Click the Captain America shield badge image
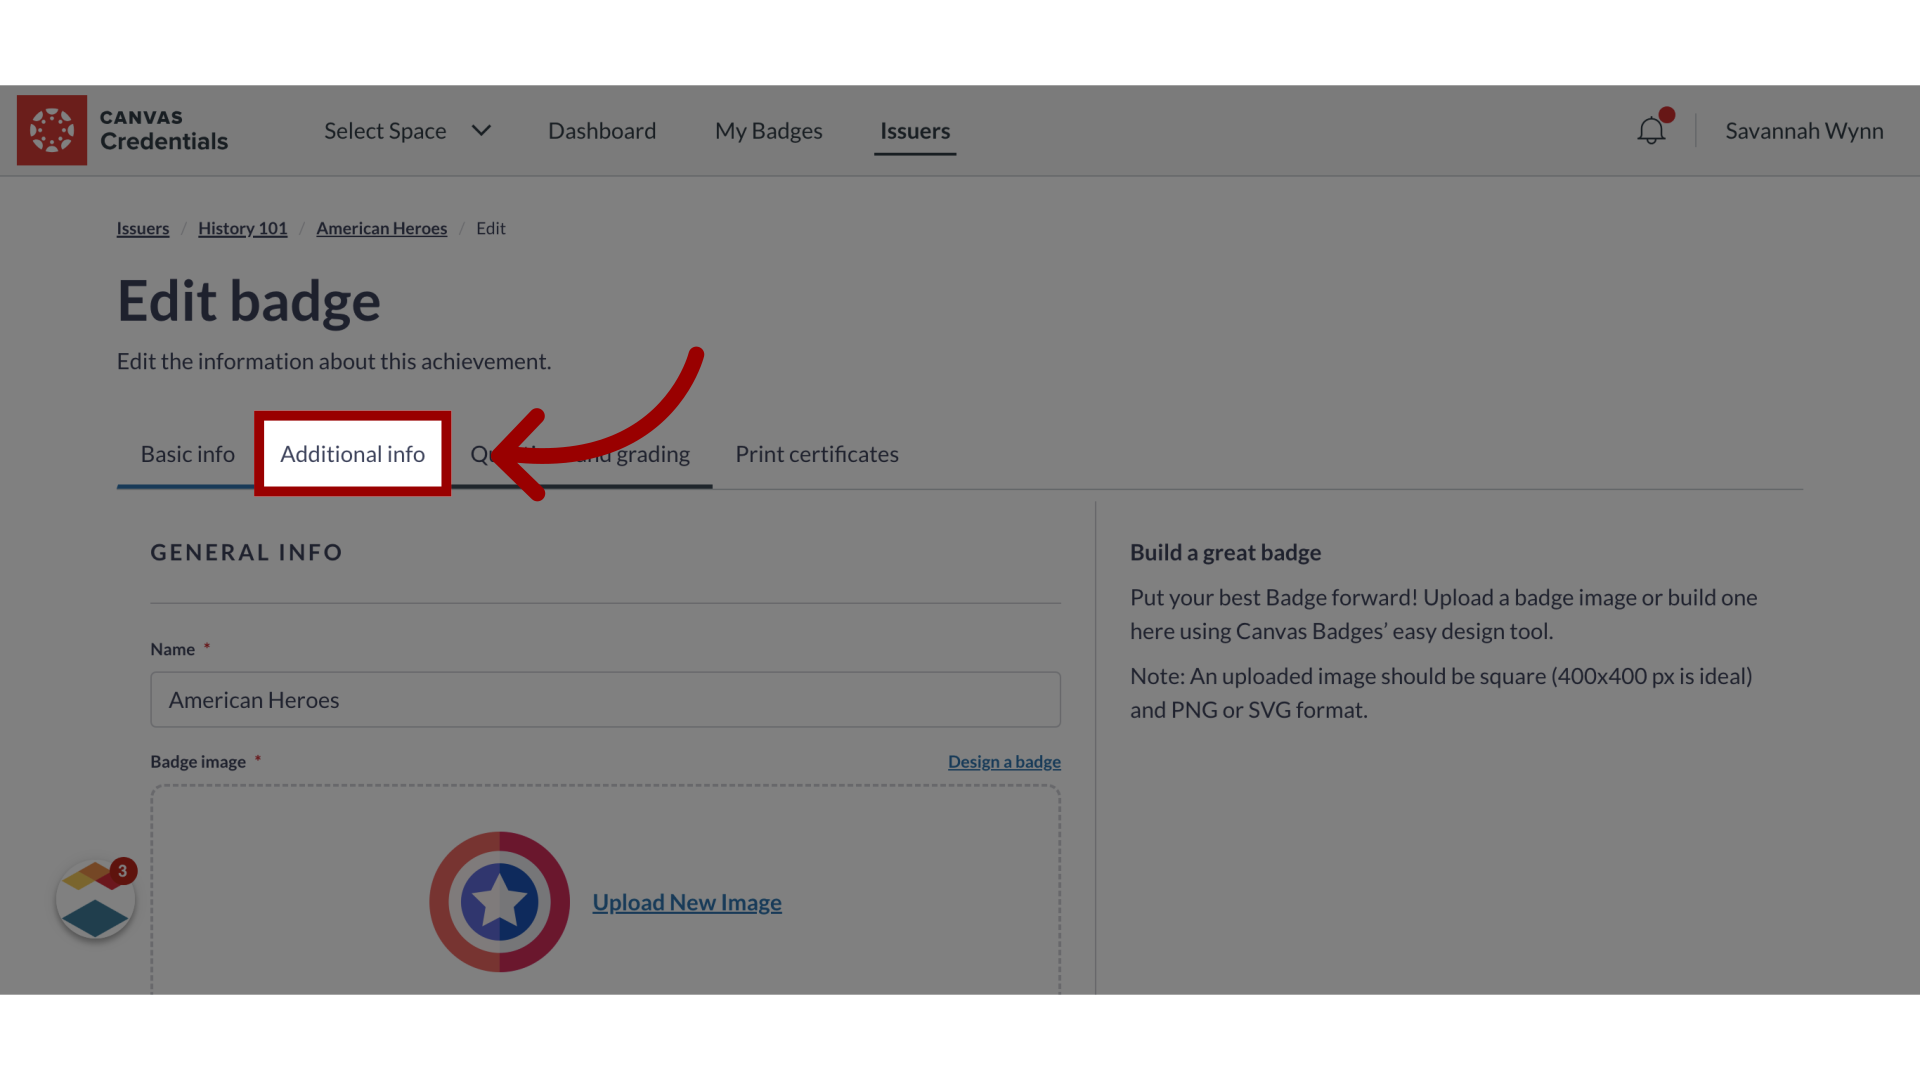The image size is (1920, 1080). [x=500, y=902]
